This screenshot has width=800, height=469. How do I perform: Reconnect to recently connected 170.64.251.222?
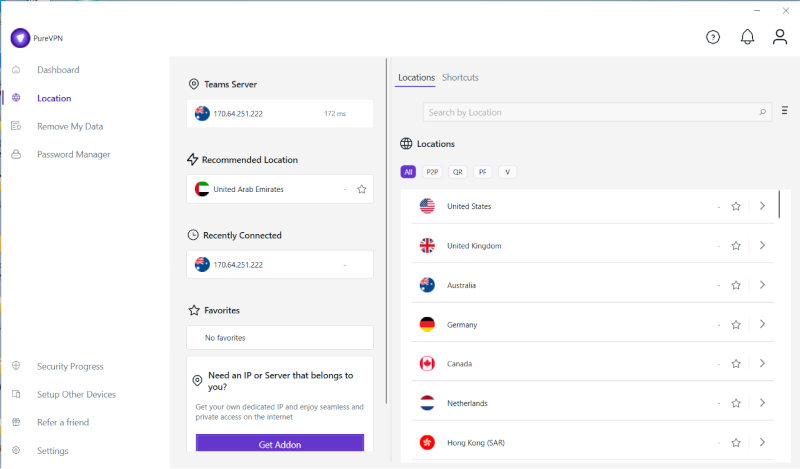[280, 264]
